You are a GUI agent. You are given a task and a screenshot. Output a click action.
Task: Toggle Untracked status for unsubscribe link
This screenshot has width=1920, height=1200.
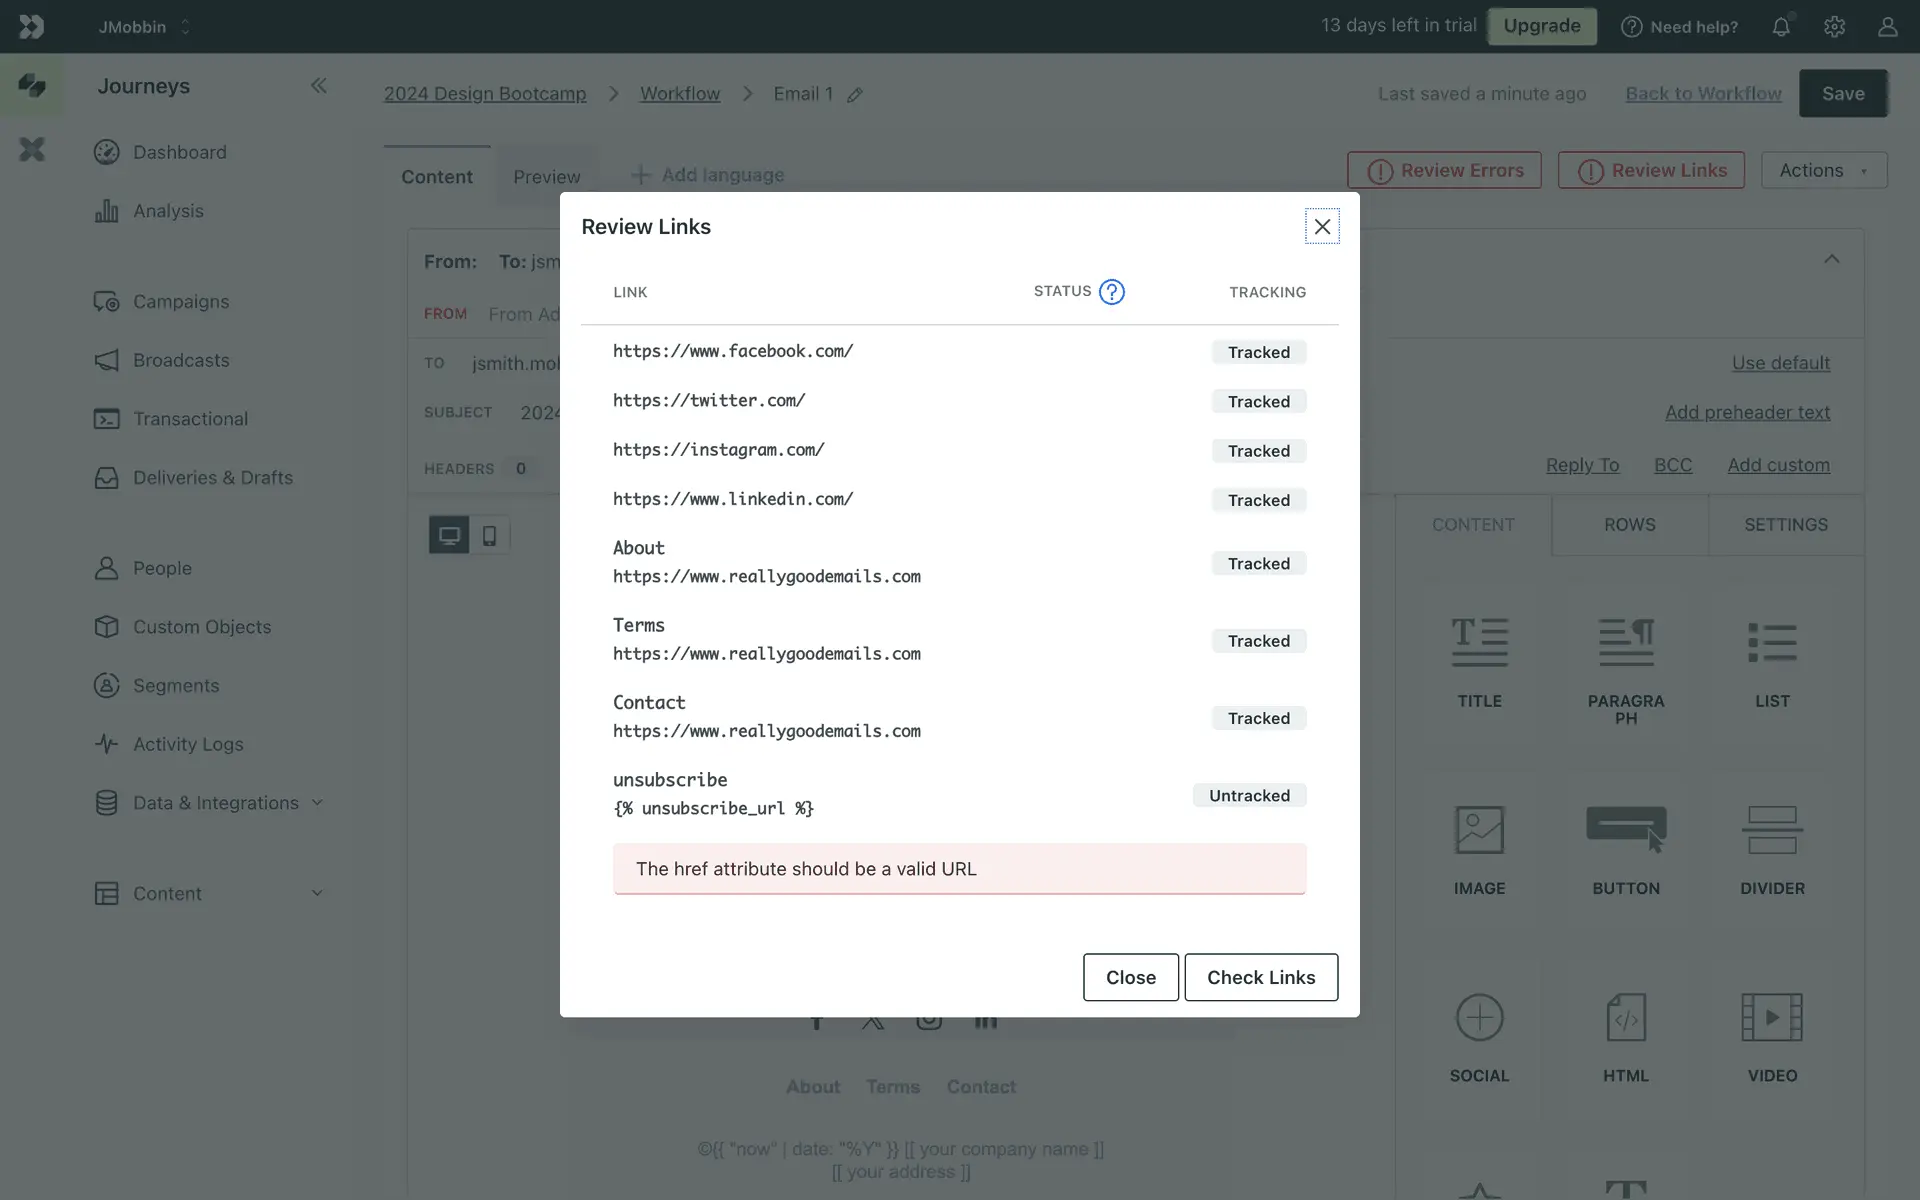pyautogui.click(x=1248, y=796)
